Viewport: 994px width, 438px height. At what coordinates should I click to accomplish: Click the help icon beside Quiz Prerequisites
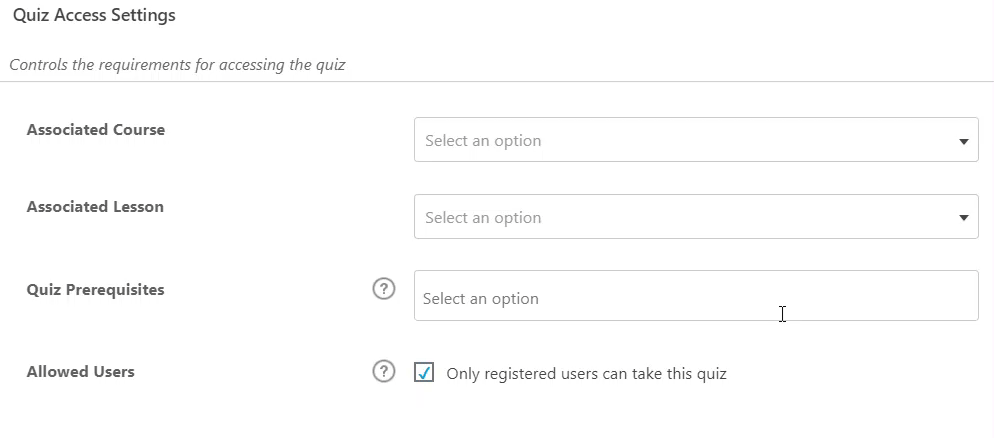(x=384, y=289)
